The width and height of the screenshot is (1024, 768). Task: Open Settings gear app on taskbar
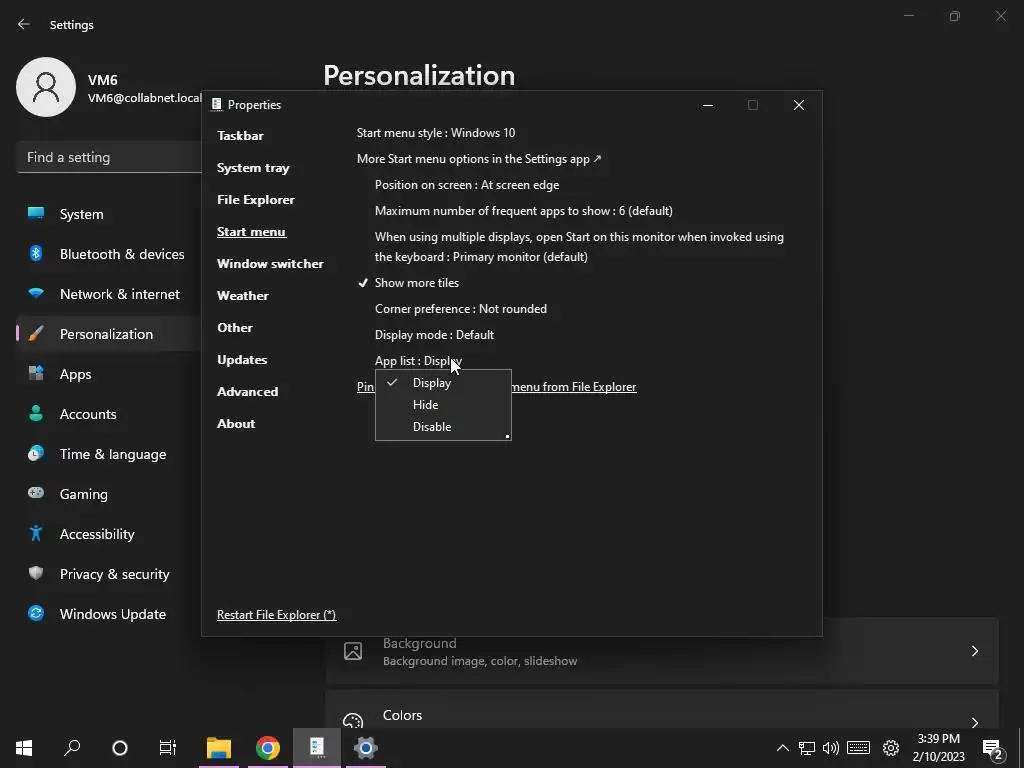(366, 747)
